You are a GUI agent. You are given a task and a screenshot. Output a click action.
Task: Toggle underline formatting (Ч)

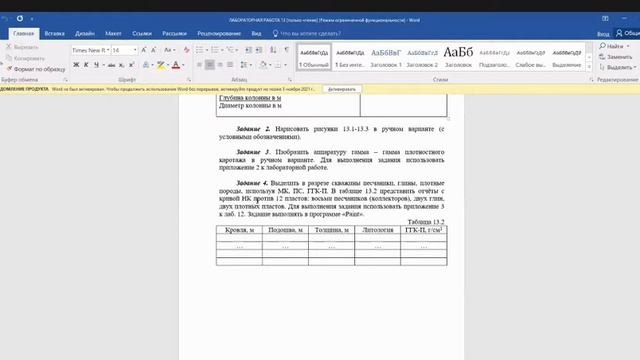coord(96,64)
